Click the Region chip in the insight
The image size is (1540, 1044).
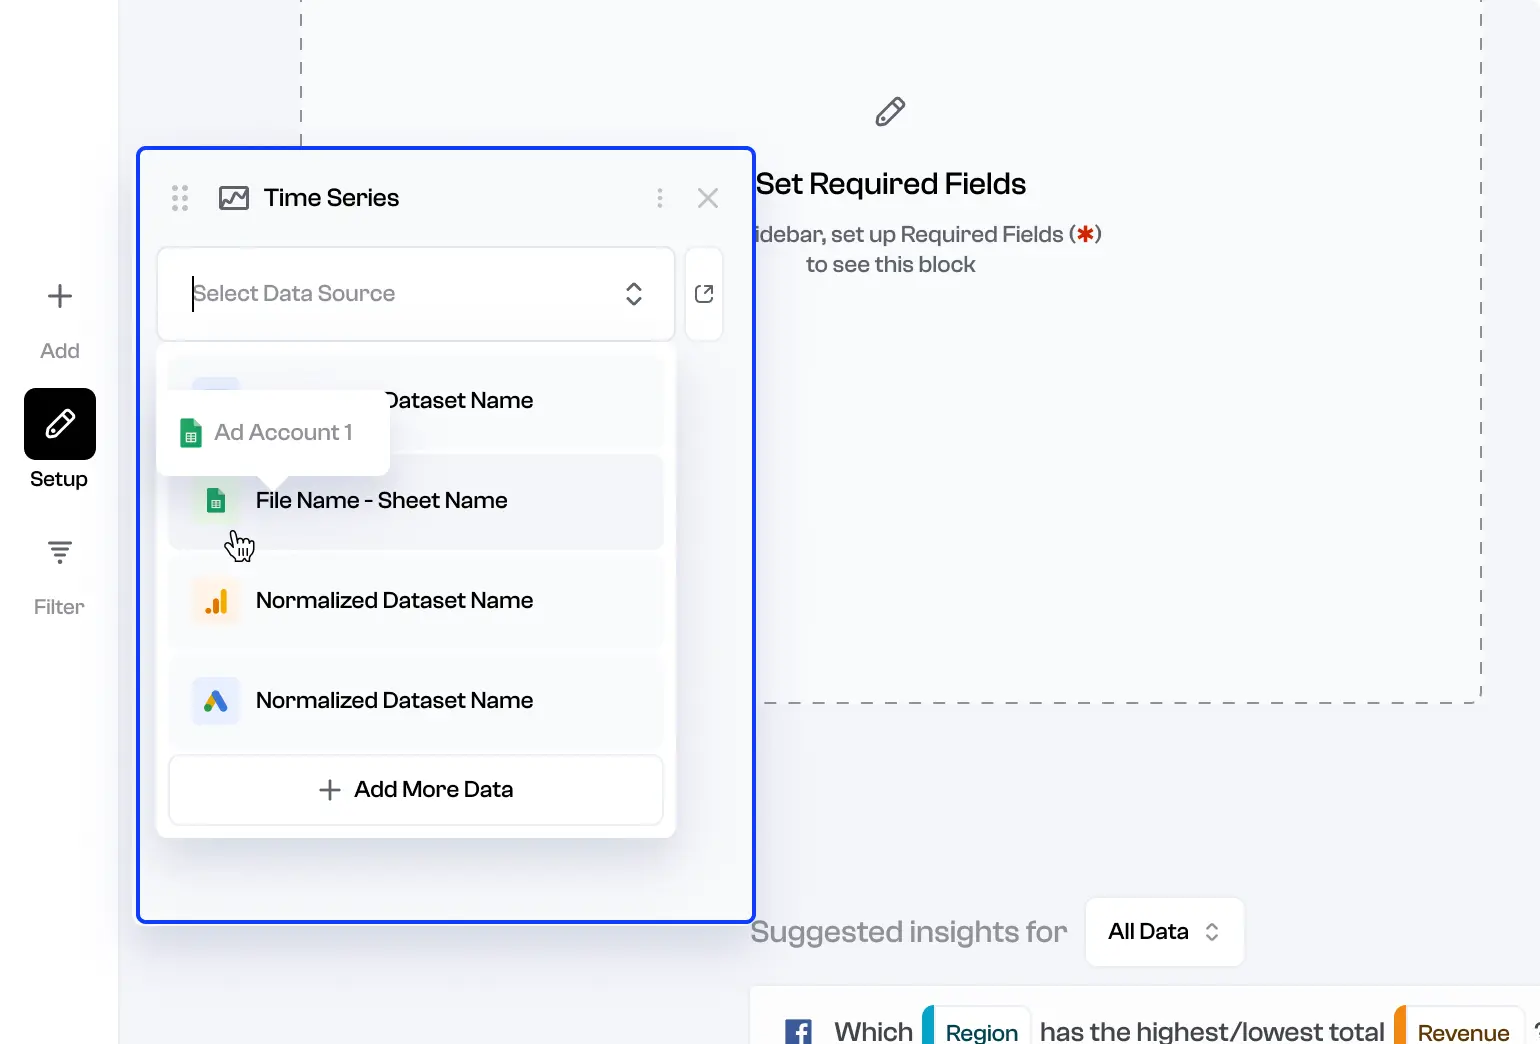979,1030
